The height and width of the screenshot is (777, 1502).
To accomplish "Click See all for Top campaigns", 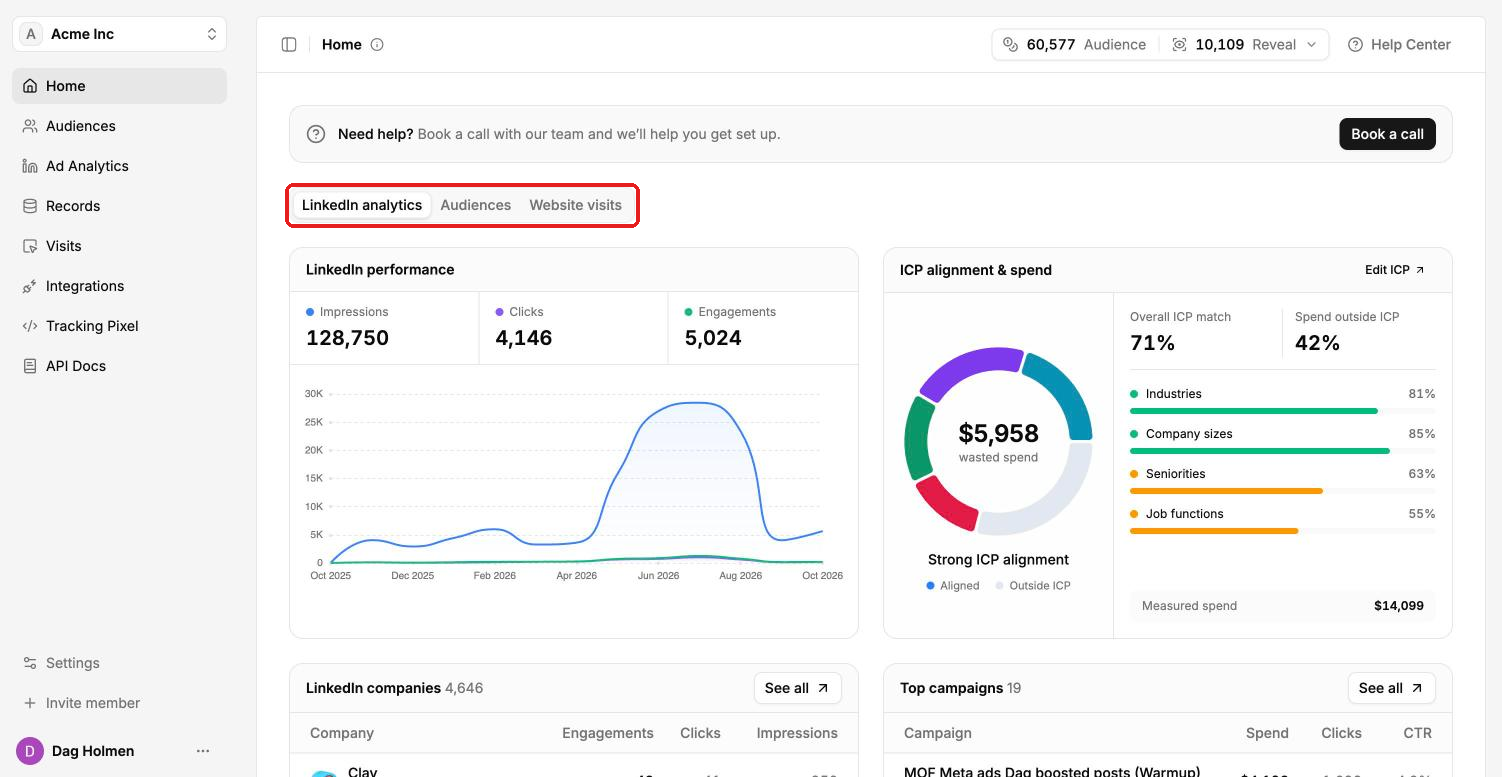I will 1391,688.
